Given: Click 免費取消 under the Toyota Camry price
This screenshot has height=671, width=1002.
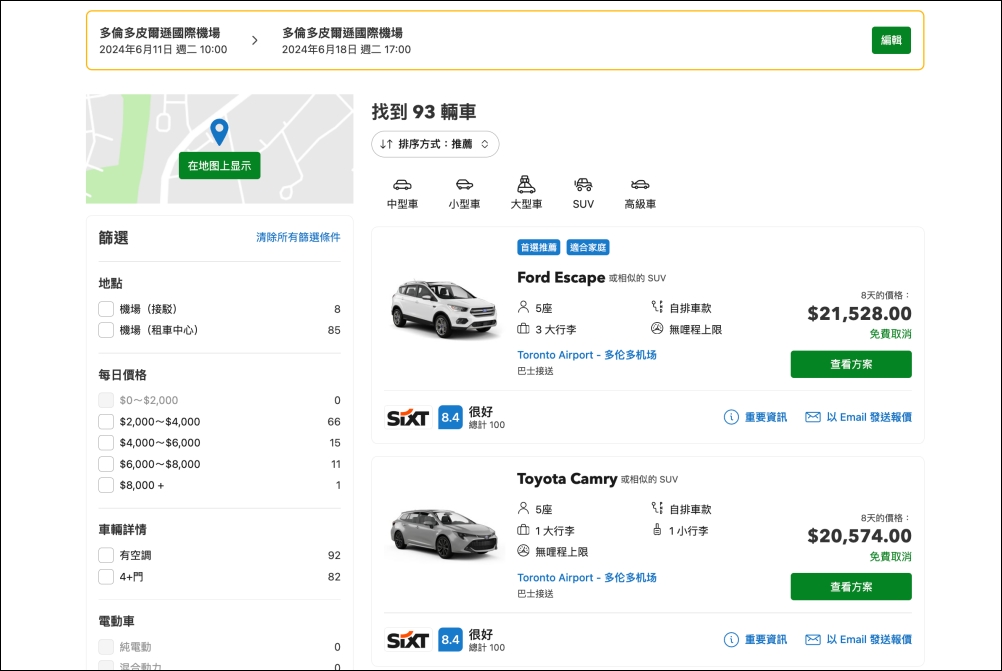Looking at the screenshot, I should pos(890,557).
